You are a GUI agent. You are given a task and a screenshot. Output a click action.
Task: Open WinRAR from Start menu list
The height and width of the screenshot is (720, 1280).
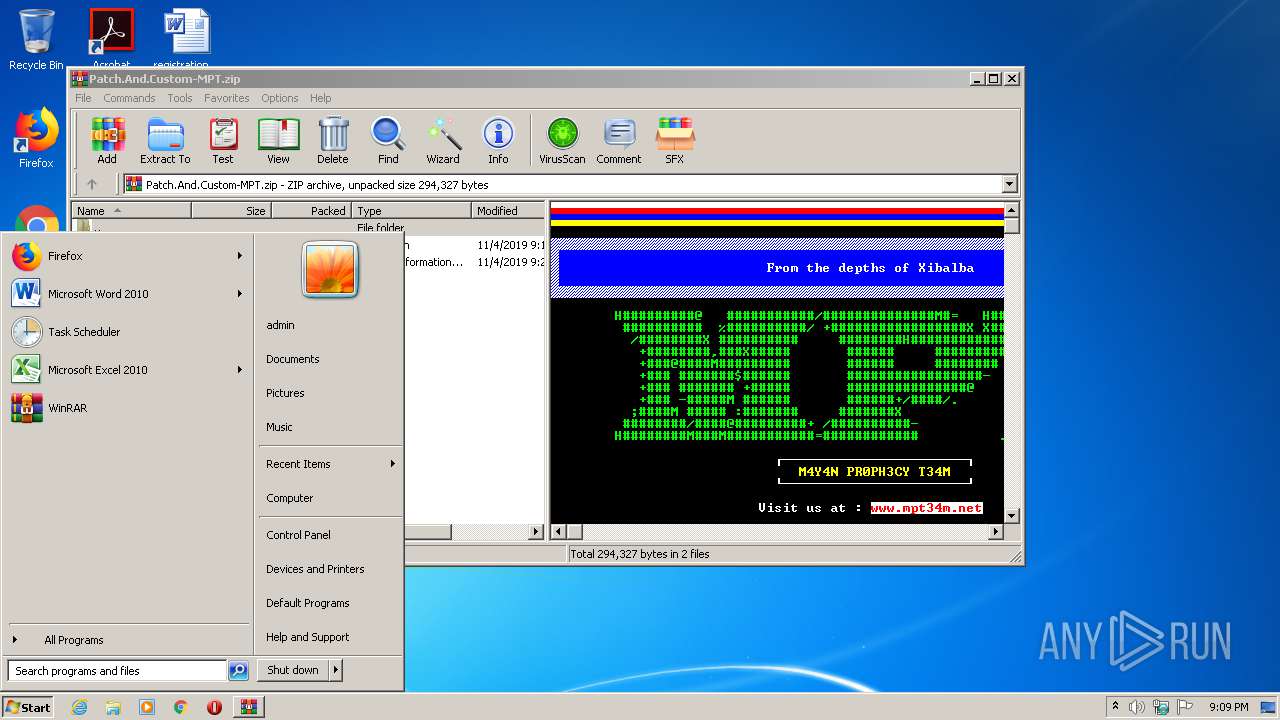(127, 408)
